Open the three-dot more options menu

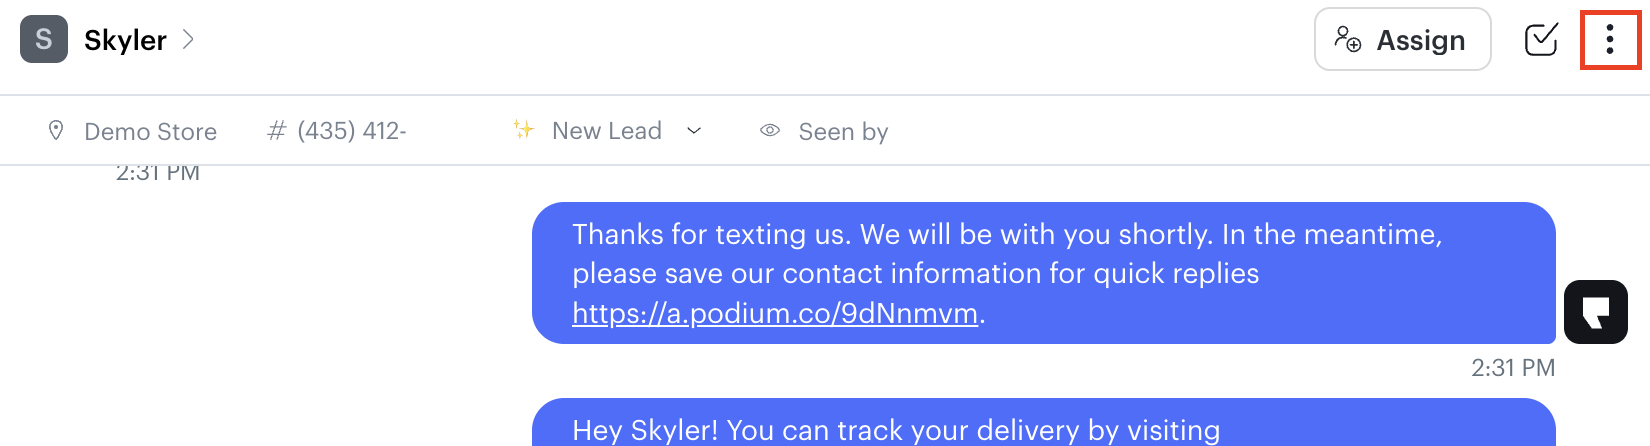tap(1610, 40)
